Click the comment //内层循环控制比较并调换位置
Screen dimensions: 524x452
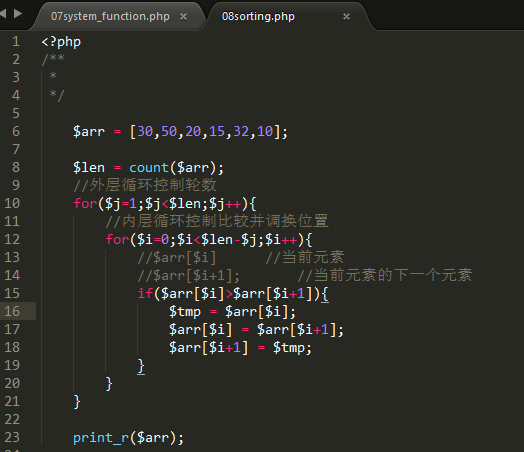click(217, 221)
